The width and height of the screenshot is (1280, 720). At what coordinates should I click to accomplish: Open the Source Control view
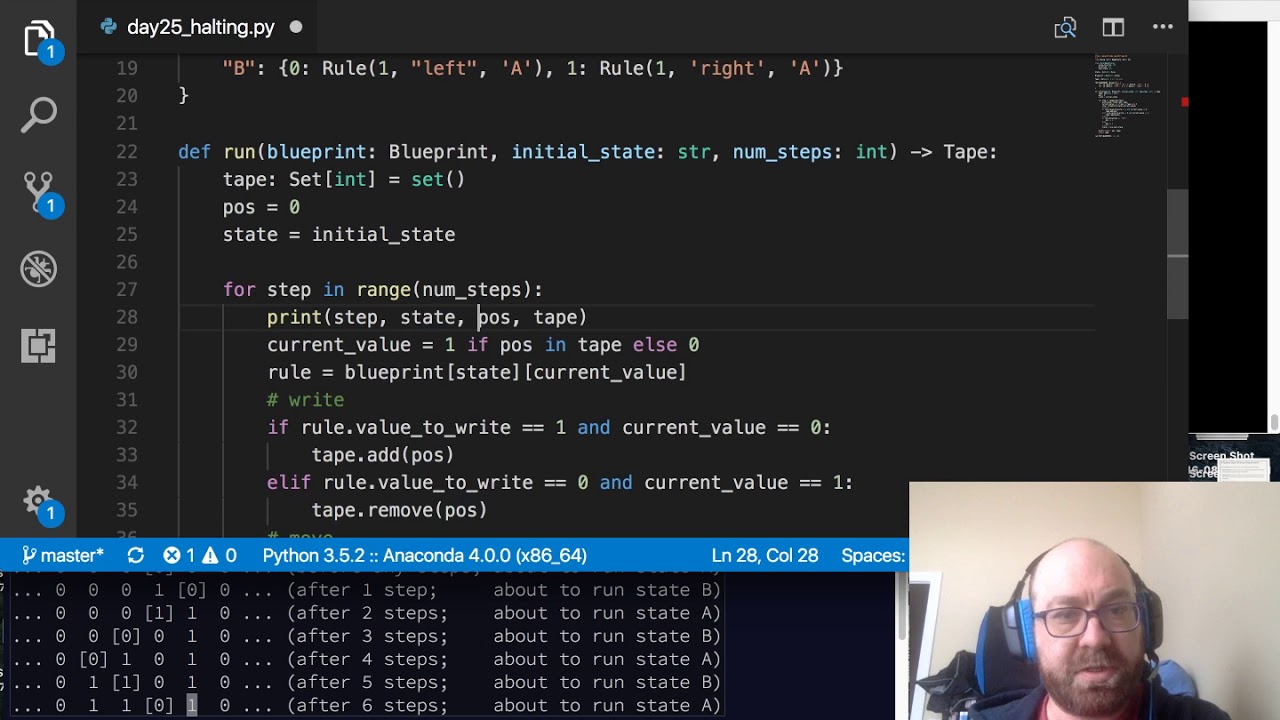38,192
